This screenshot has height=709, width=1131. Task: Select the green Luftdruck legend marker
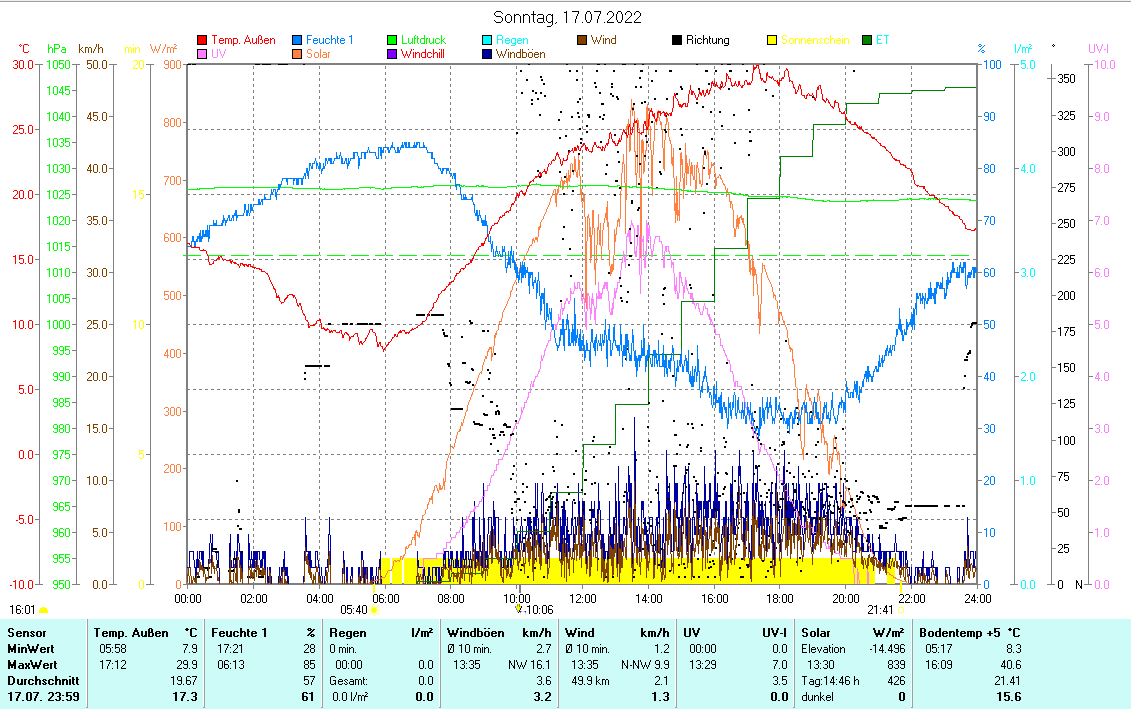(393, 41)
